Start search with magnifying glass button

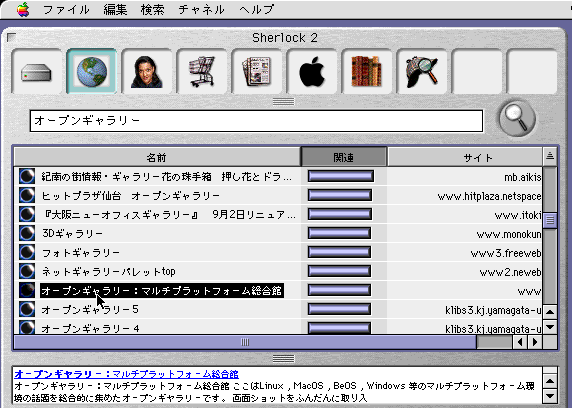click(x=517, y=119)
